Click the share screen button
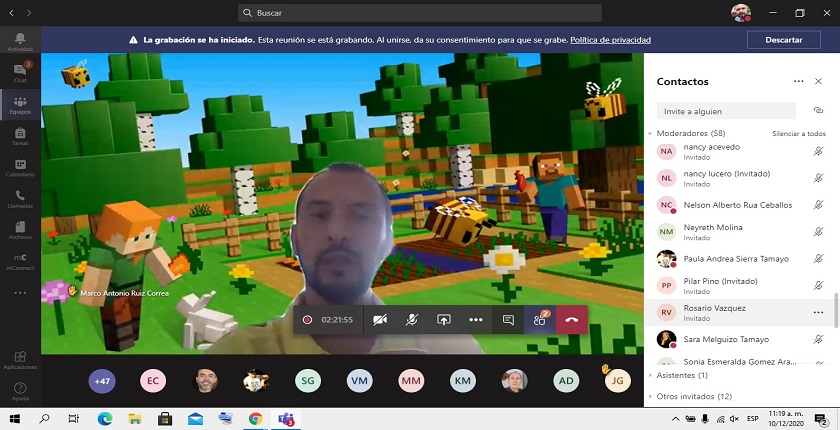 click(x=444, y=320)
